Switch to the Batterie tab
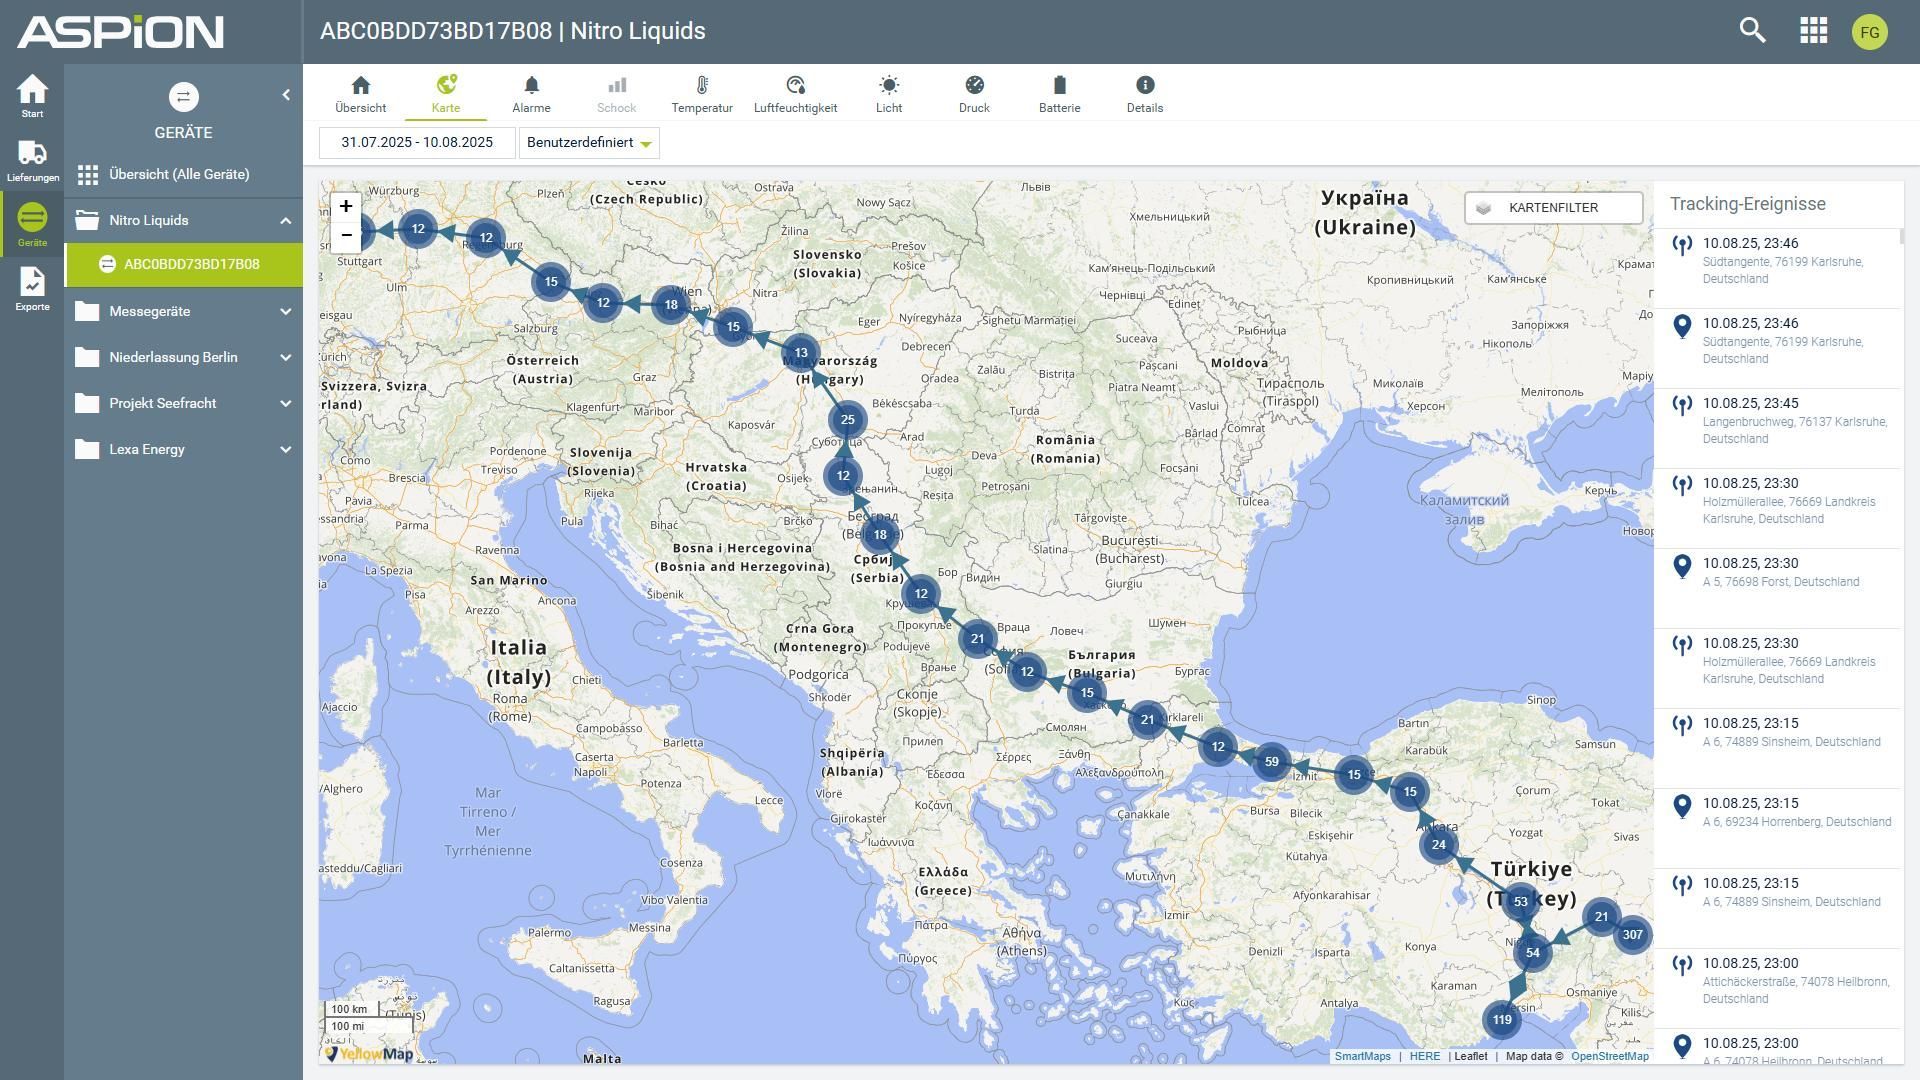Image resolution: width=1920 pixels, height=1080 pixels. [1059, 94]
